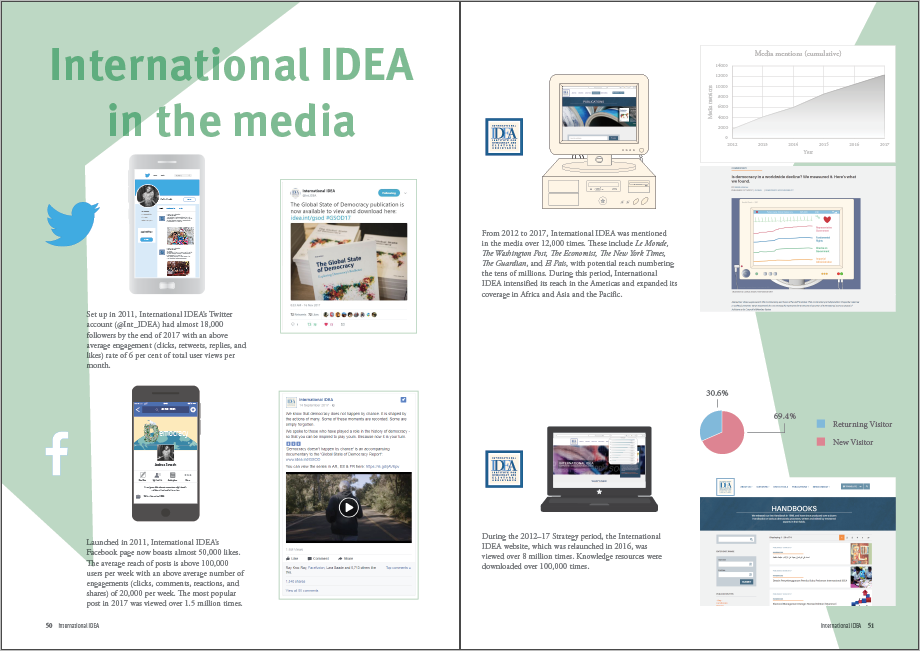920x651 pixels.
Task: Click the first handbook cover thumbnail in the list
Action: pos(861,554)
